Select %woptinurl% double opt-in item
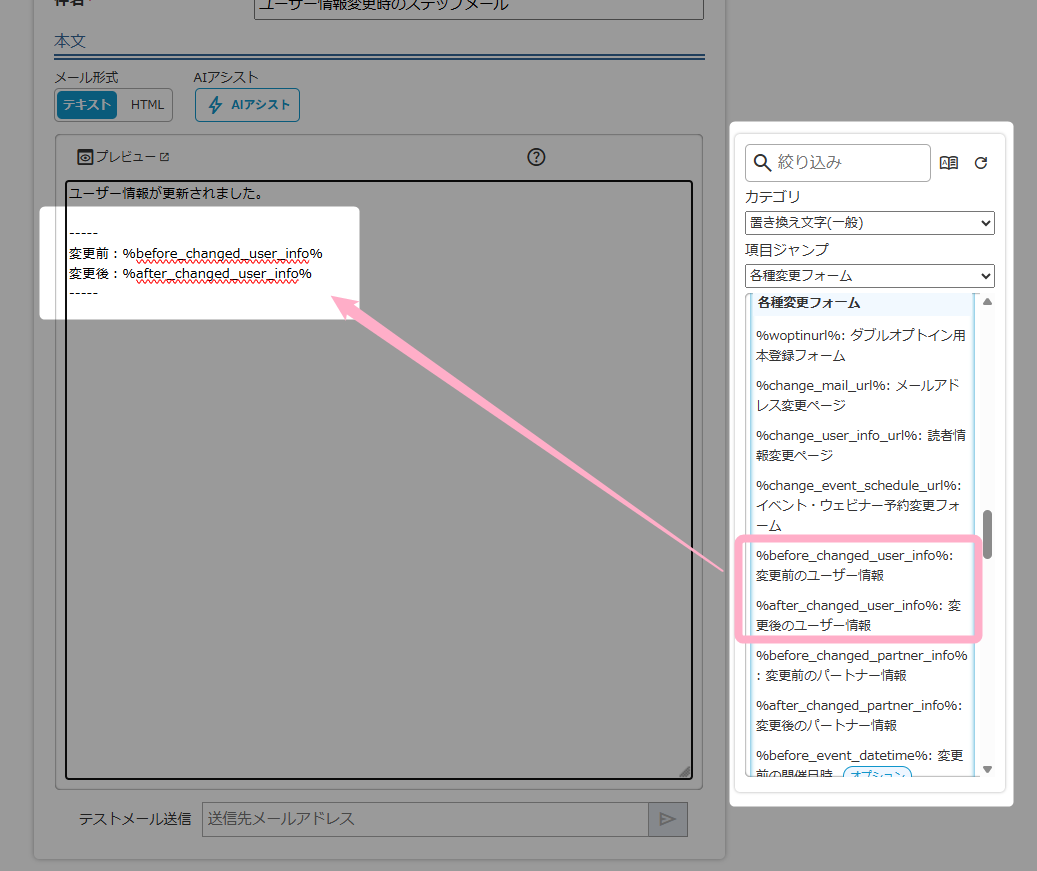Screen dimensions: 1037x871 pyautogui.click(x=859, y=345)
